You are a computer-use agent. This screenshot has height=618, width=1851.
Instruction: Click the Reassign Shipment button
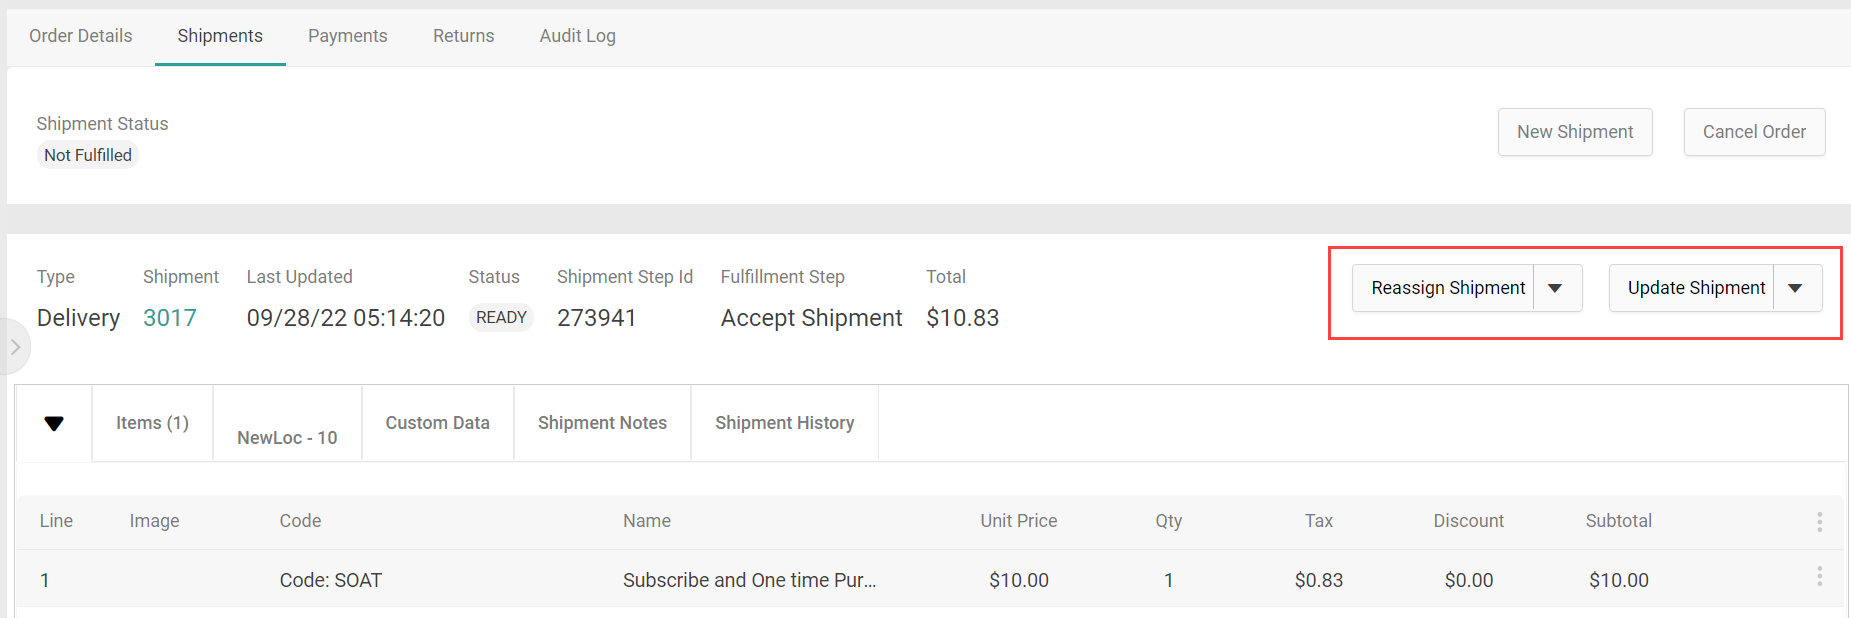[x=1447, y=288]
